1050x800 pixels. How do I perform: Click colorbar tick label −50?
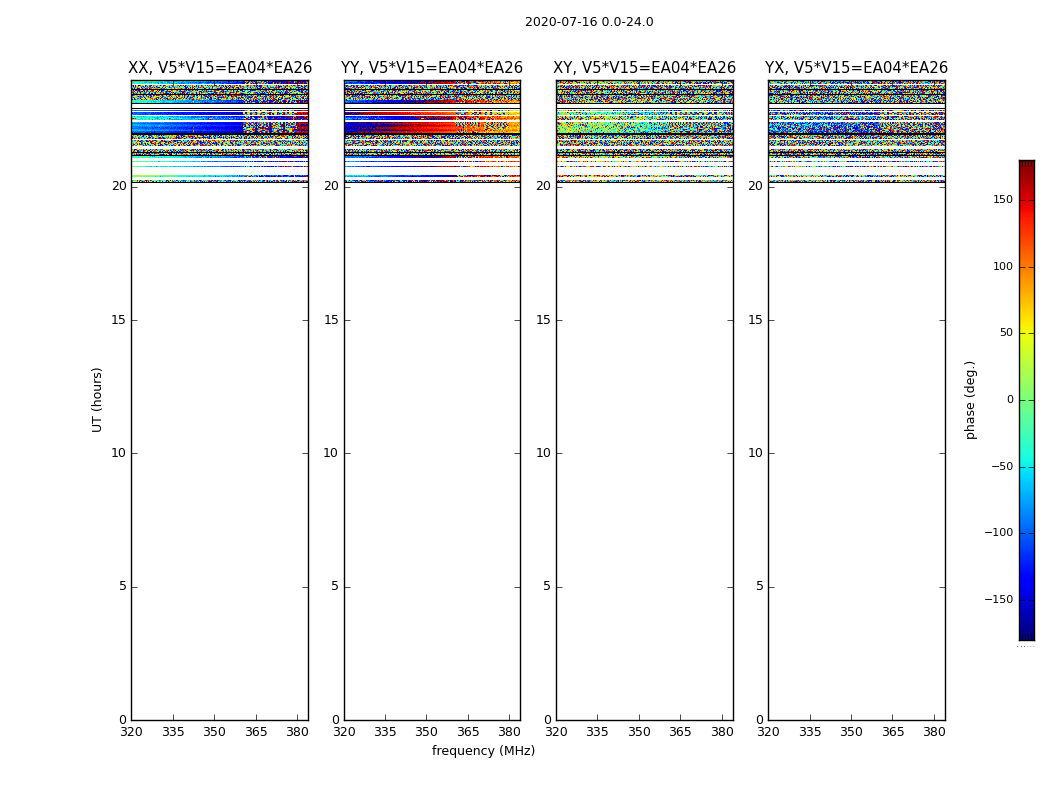pyautogui.click(x=1002, y=466)
